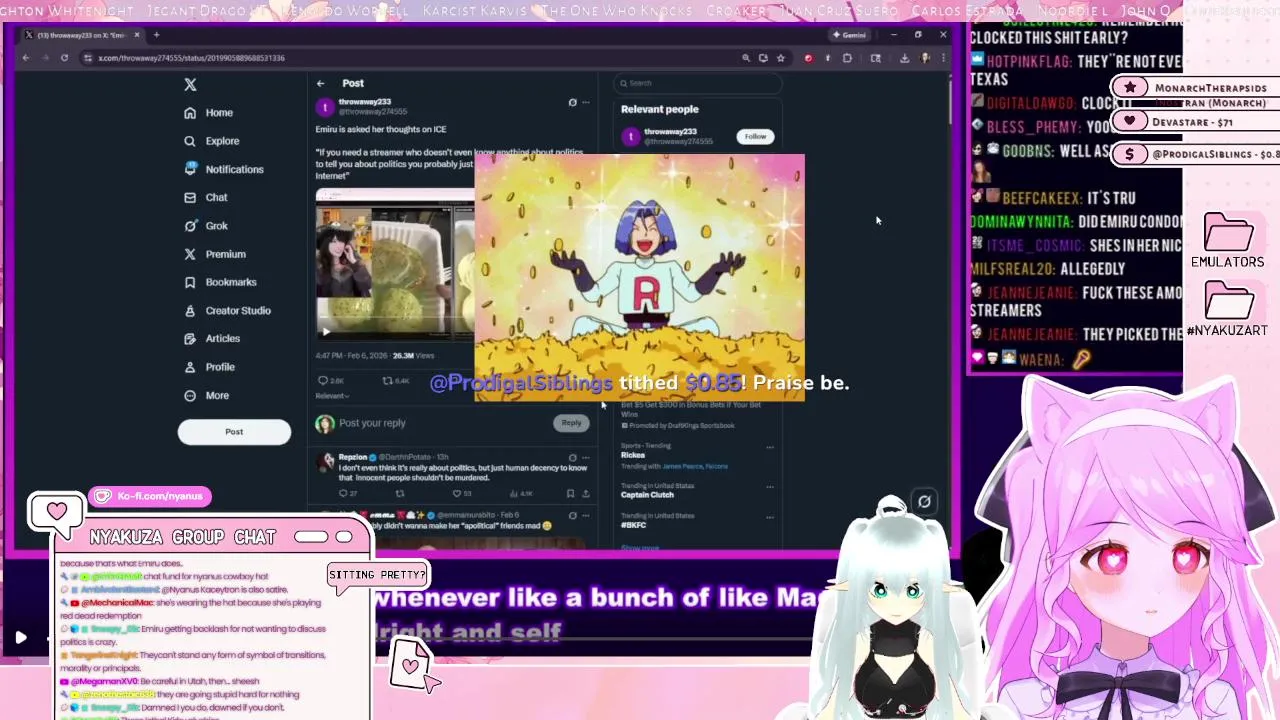The image size is (1280, 720).
Task: Open a new browser tab with plus
Action: tap(156, 35)
